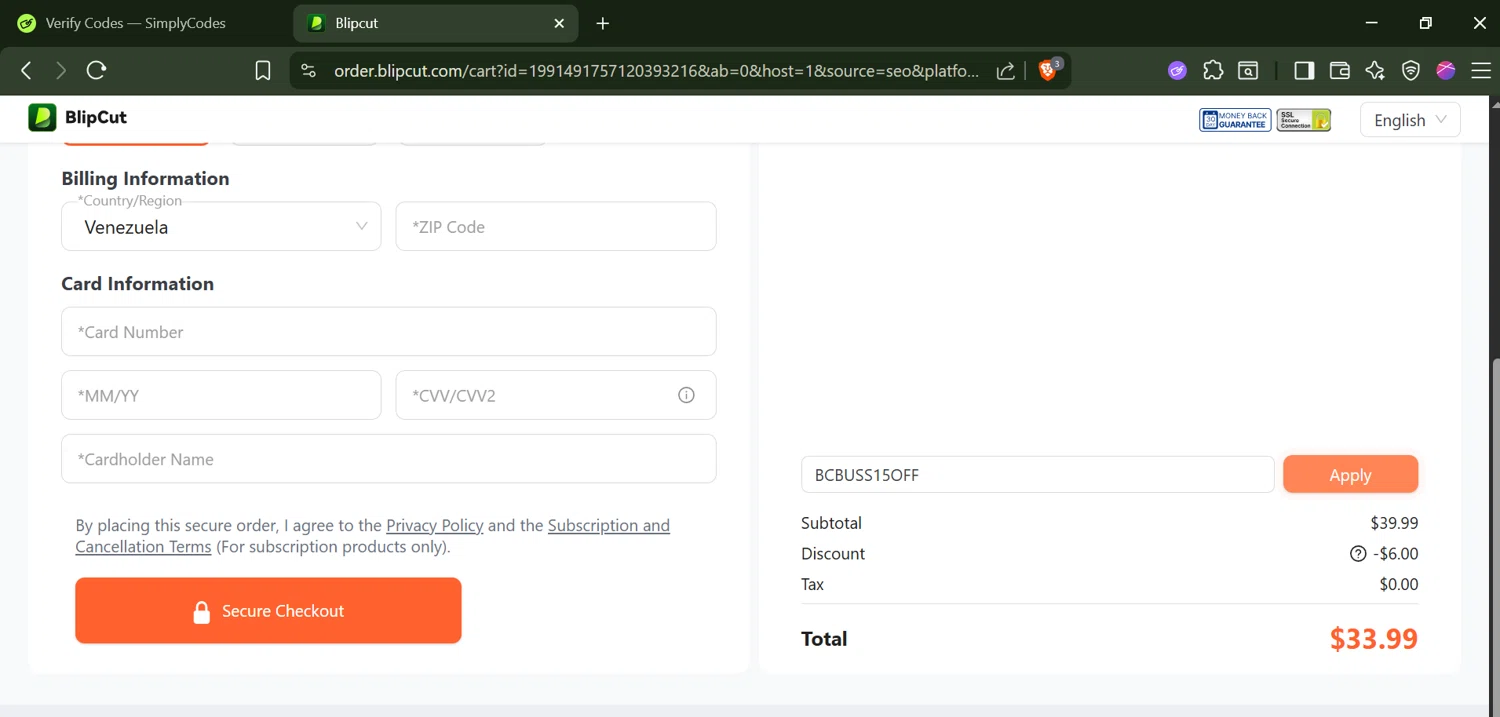Image resolution: width=1500 pixels, height=717 pixels.
Task: Toggle the browser sidebar panel
Action: click(x=1304, y=70)
